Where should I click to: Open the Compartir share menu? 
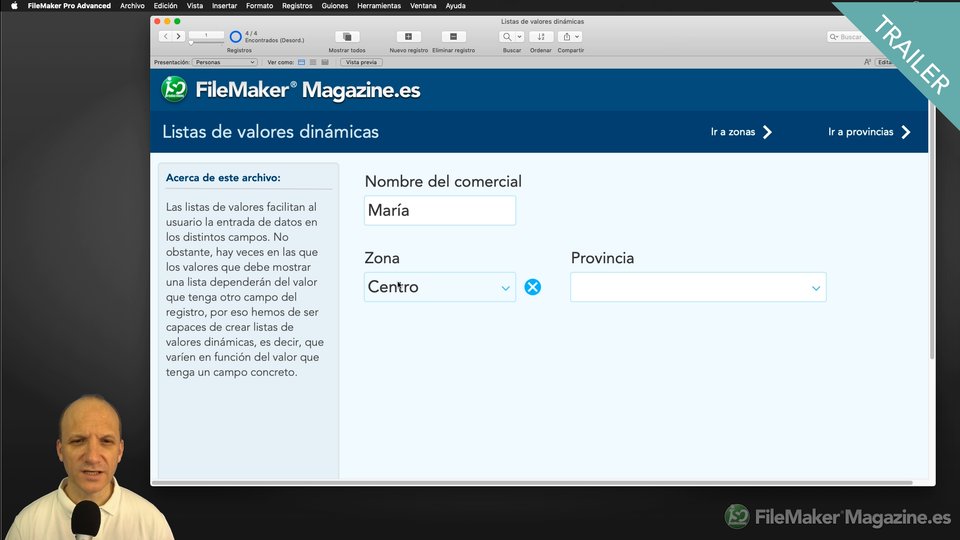point(570,37)
